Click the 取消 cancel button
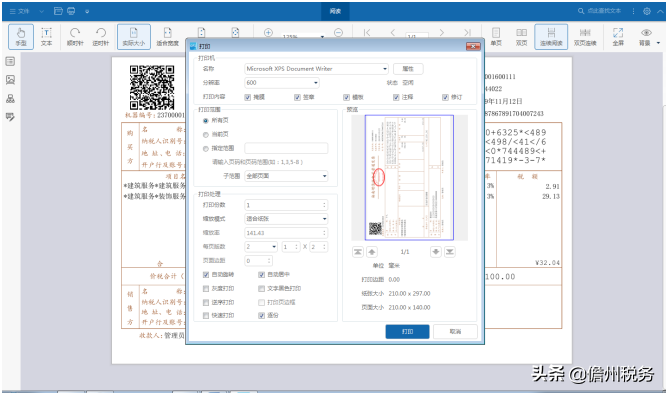Image resolution: width=666 pixels, height=394 pixels. (455, 332)
